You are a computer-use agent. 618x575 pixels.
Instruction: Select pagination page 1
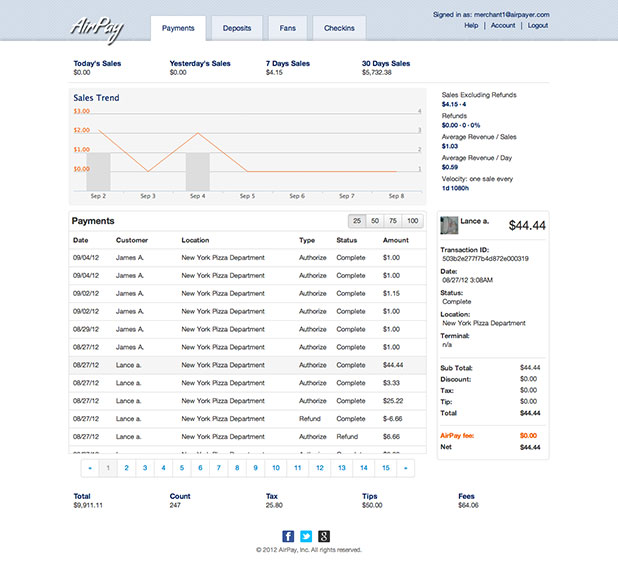coord(108,468)
